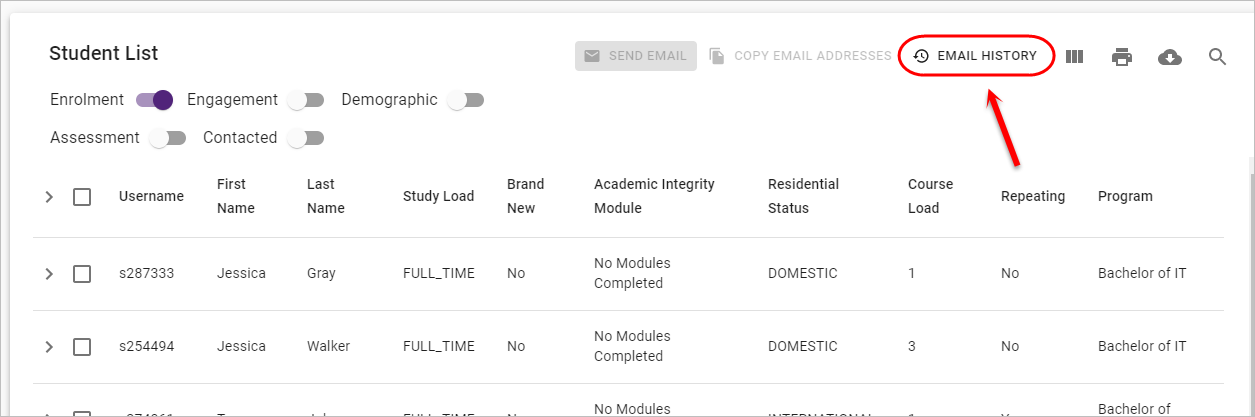Select checkbox for student s254494
The height and width of the screenshot is (417, 1255).
tap(82, 347)
